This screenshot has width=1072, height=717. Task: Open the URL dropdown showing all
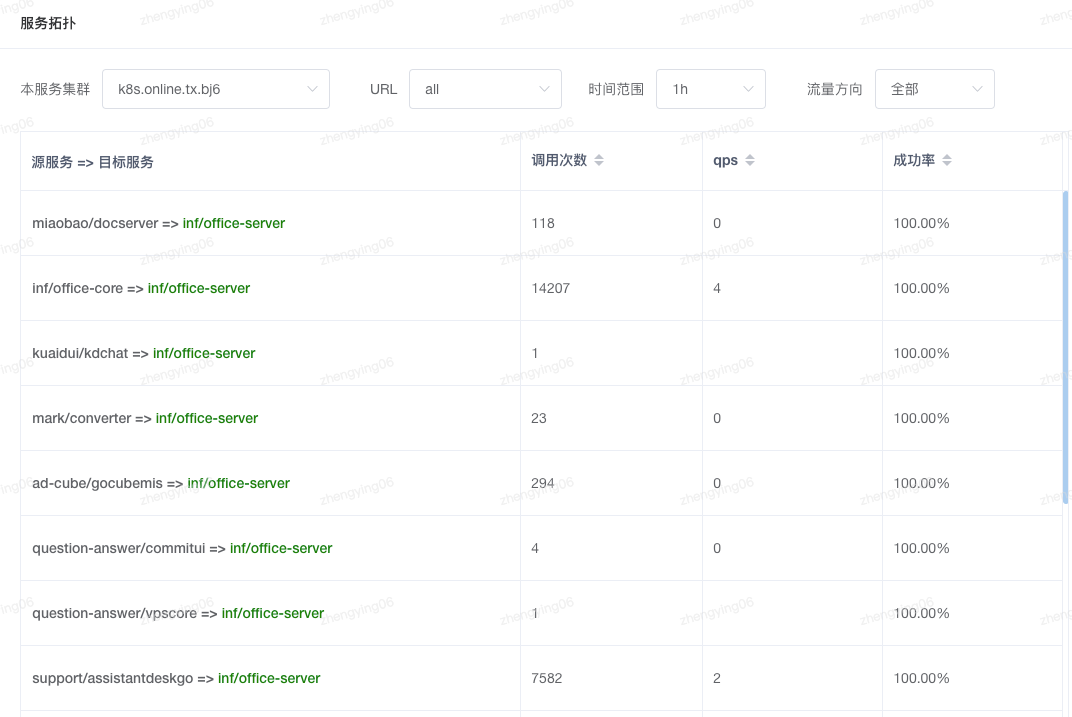[485, 89]
